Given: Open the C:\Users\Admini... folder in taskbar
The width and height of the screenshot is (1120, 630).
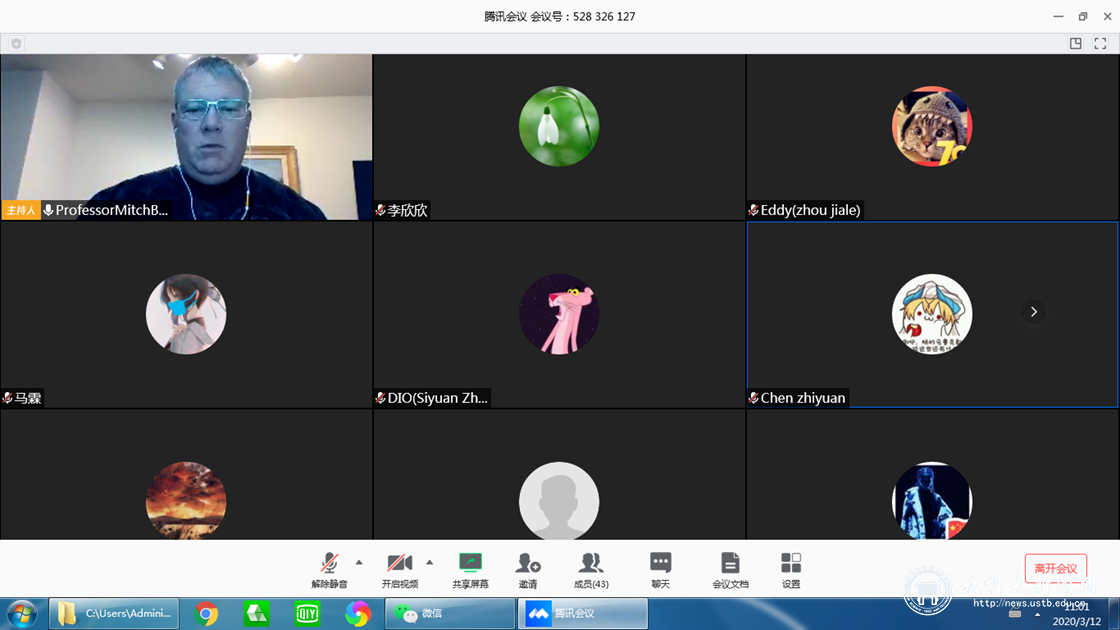Looking at the screenshot, I should [x=114, y=614].
